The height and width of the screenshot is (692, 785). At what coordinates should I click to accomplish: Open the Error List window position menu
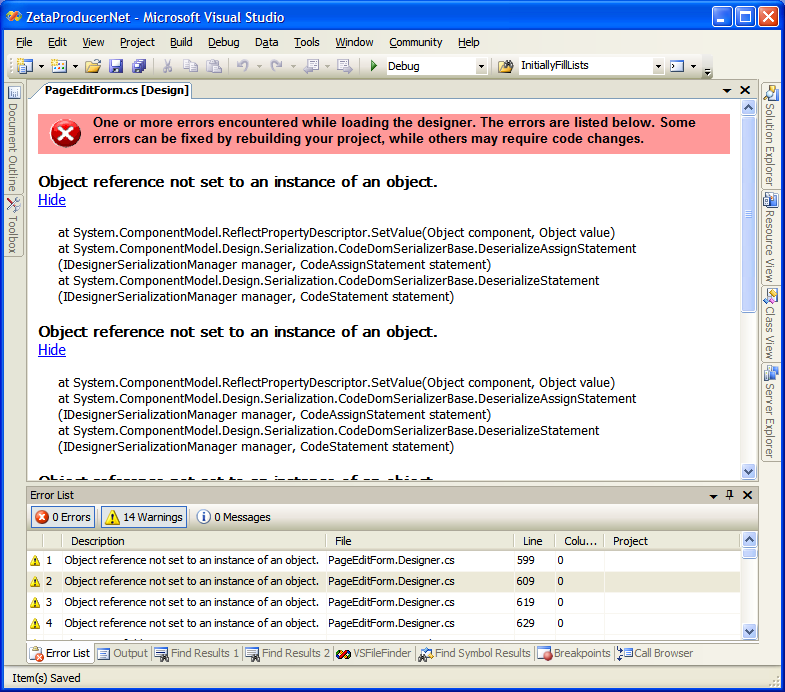click(x=713, y=496)
